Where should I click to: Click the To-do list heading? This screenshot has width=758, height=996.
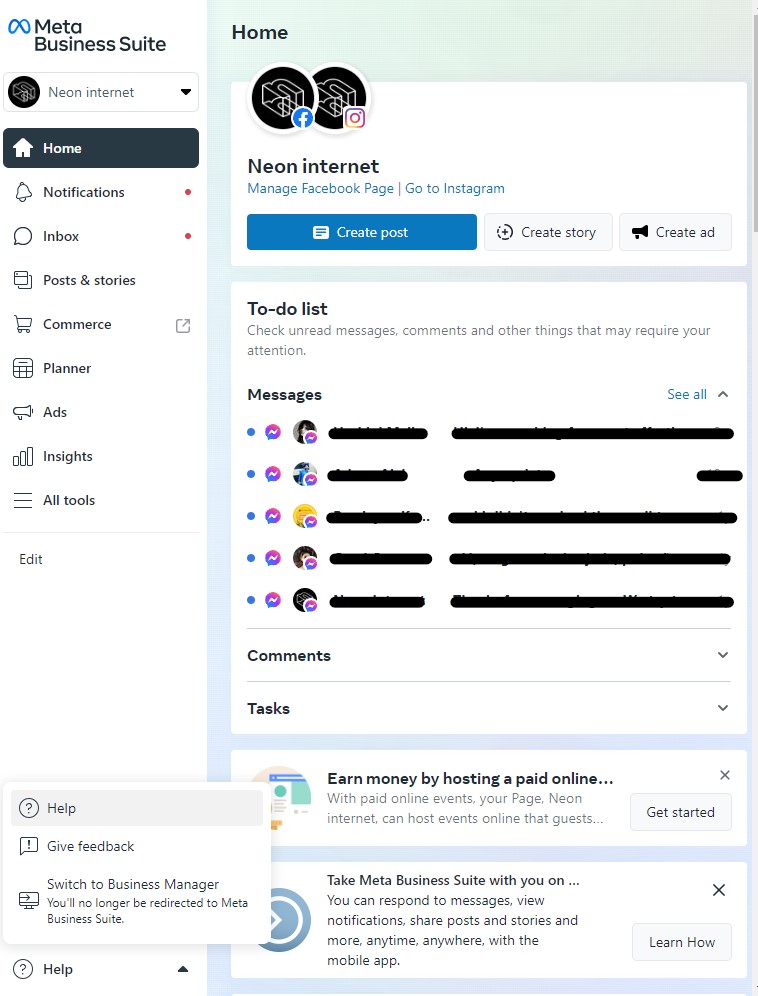(287, 309)
